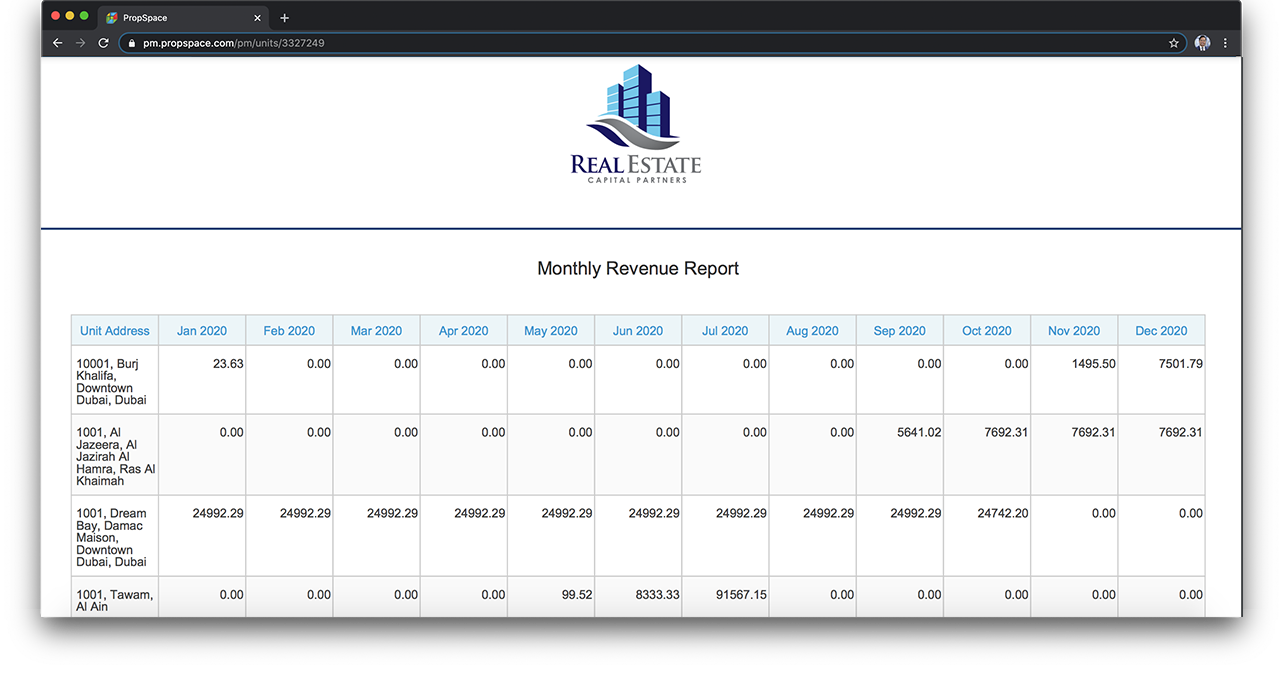Click the macOS yellow minimize button
Screen dimensions: 1281x673
click(70, 16)
